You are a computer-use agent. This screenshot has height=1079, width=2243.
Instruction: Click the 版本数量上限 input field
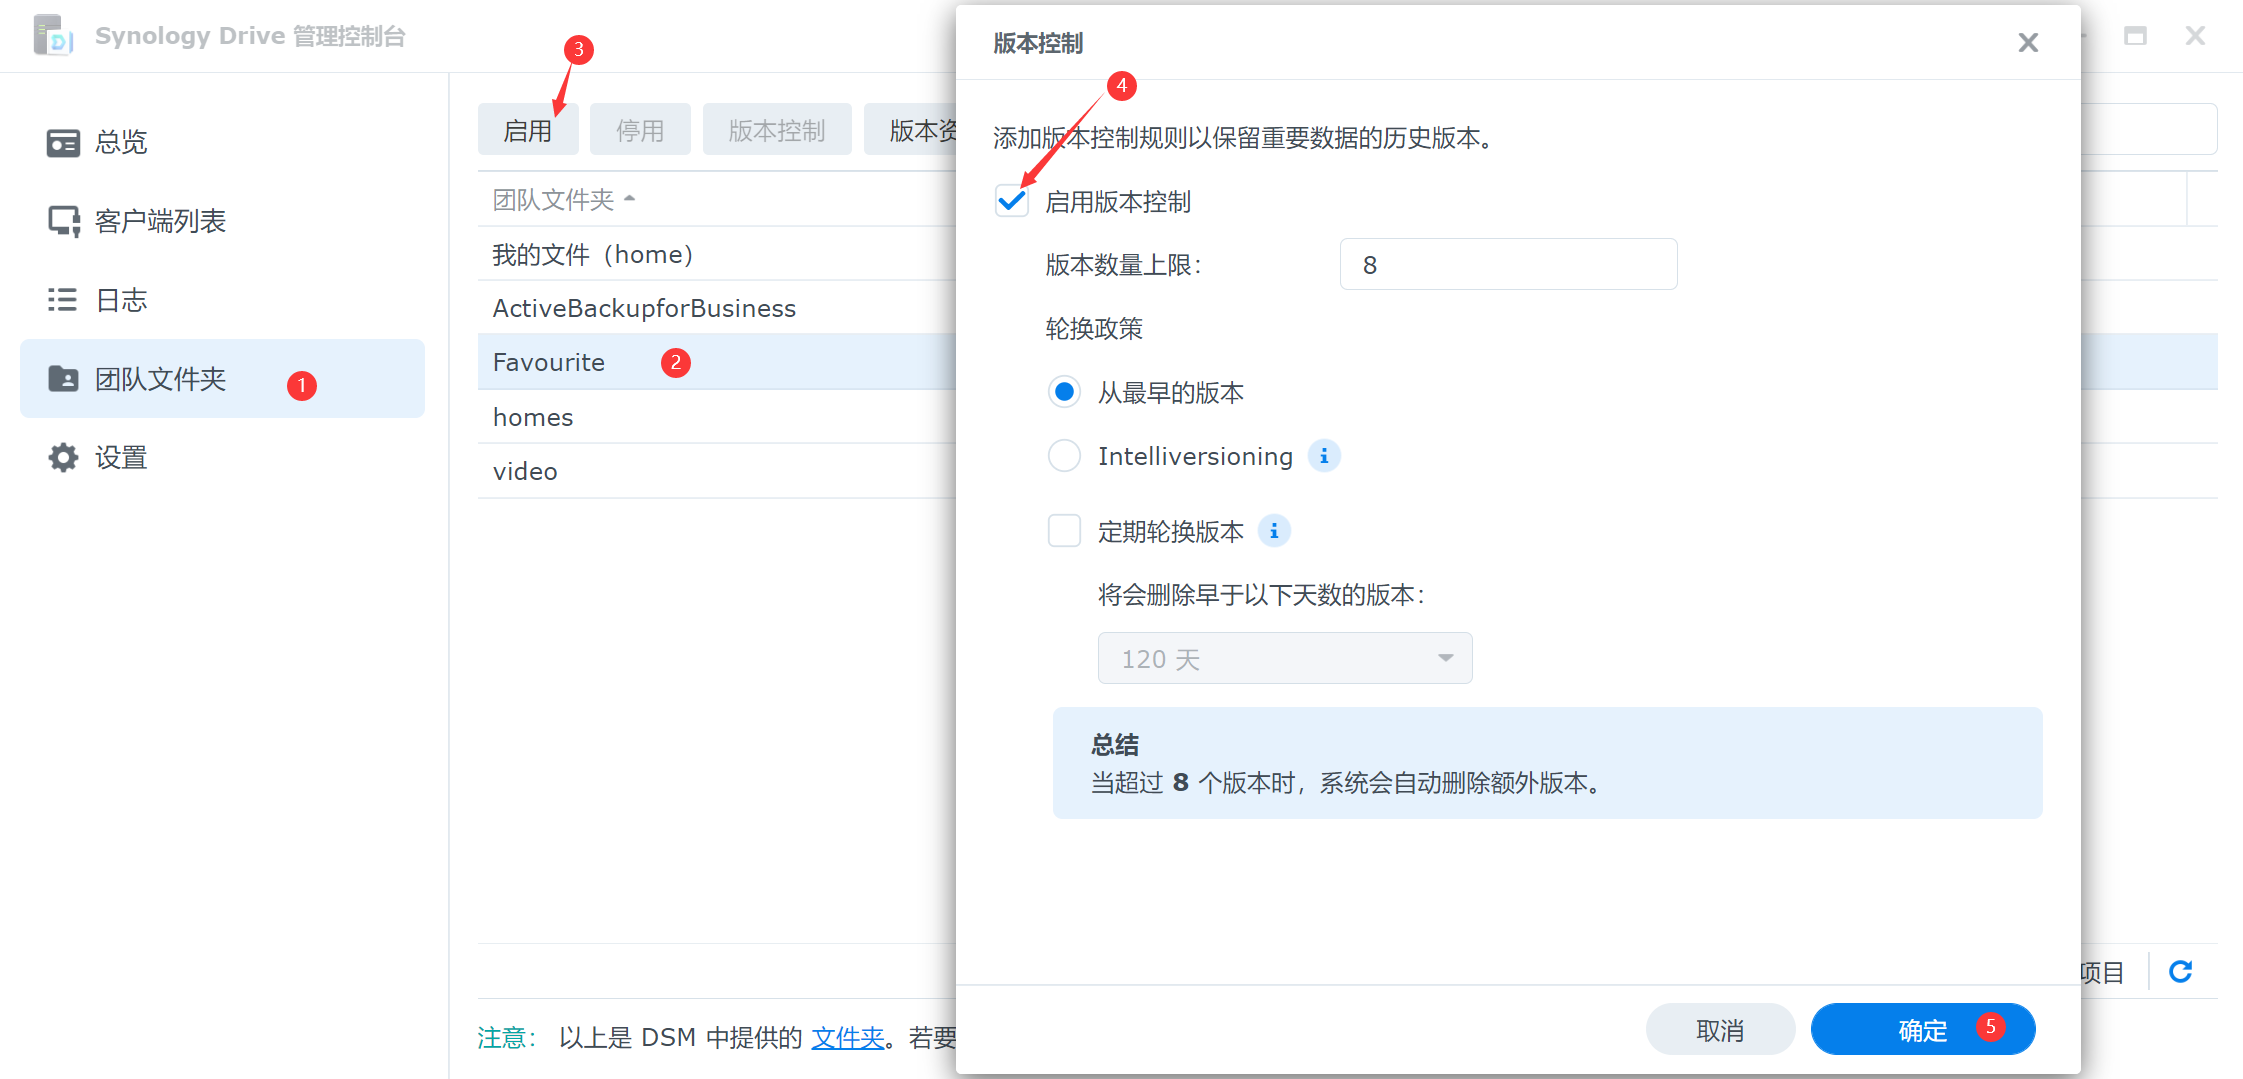pos(1507,265)
